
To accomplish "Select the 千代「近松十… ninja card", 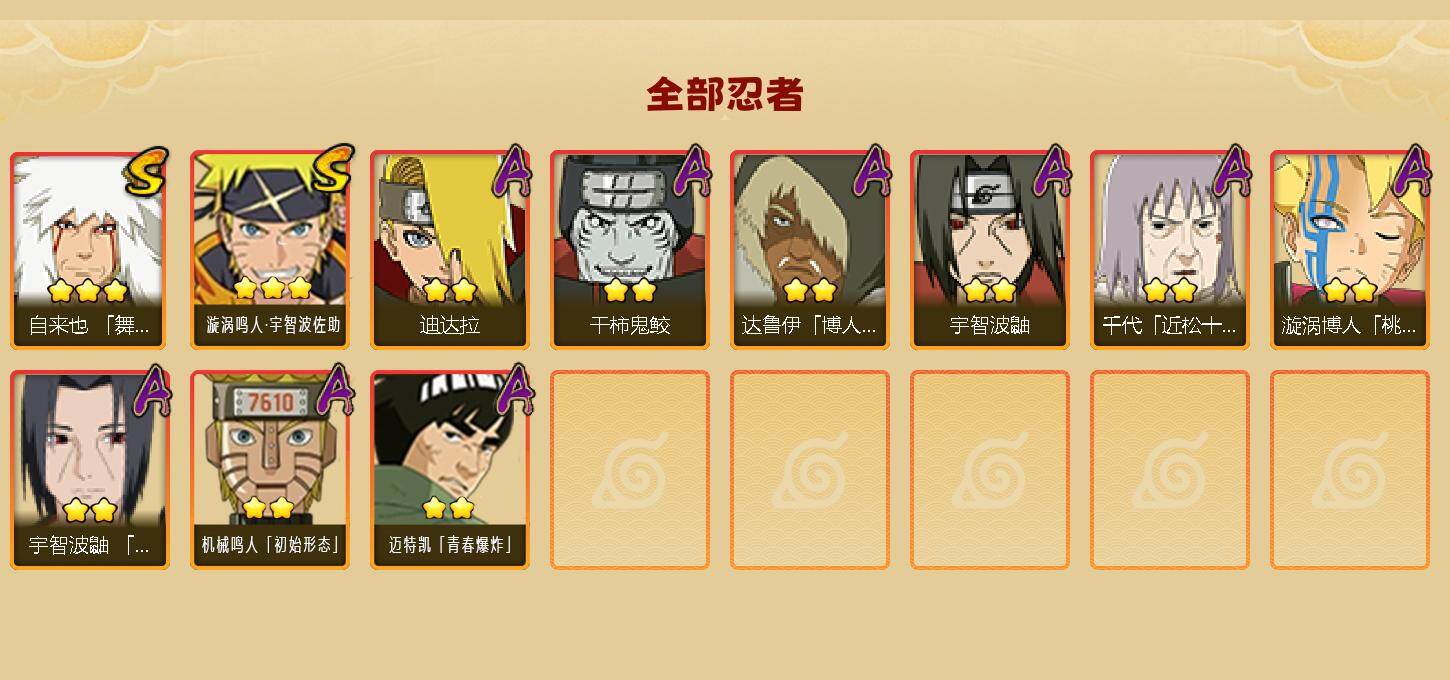I will [x=1170, y=250].
